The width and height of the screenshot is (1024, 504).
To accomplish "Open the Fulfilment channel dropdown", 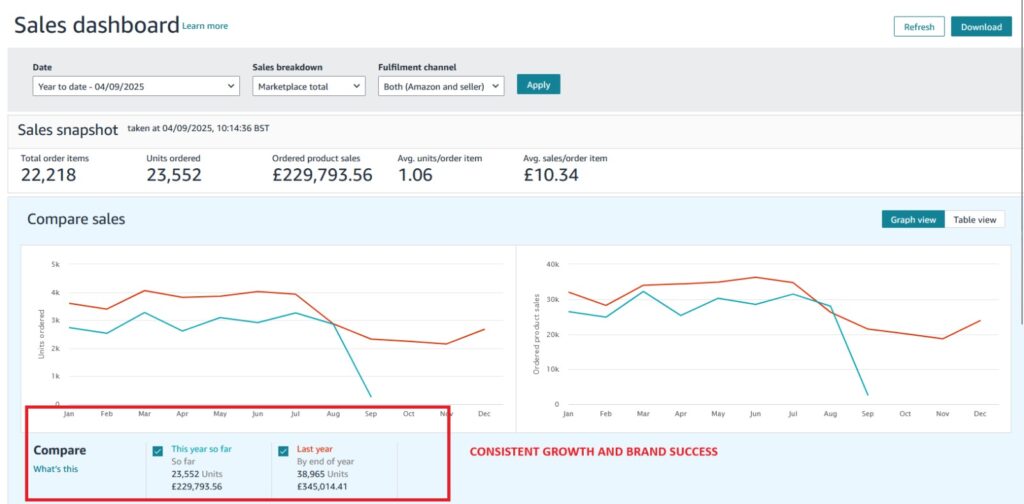I will point(441,86).
